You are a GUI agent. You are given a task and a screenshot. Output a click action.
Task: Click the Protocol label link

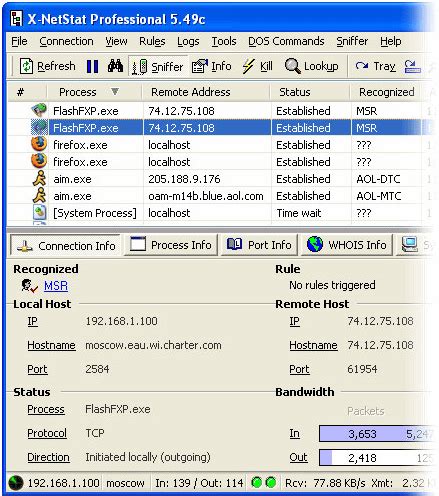tap(47, 433)
